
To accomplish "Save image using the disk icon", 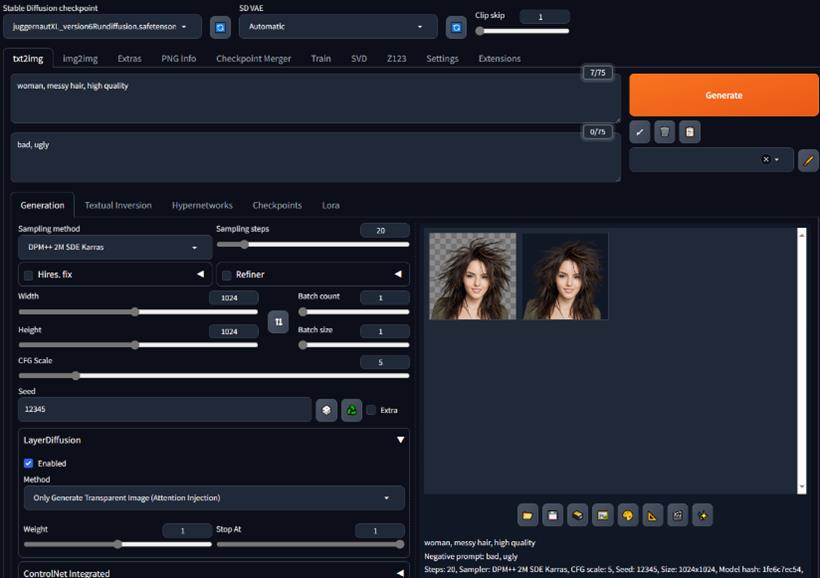I will click(552, 515).
